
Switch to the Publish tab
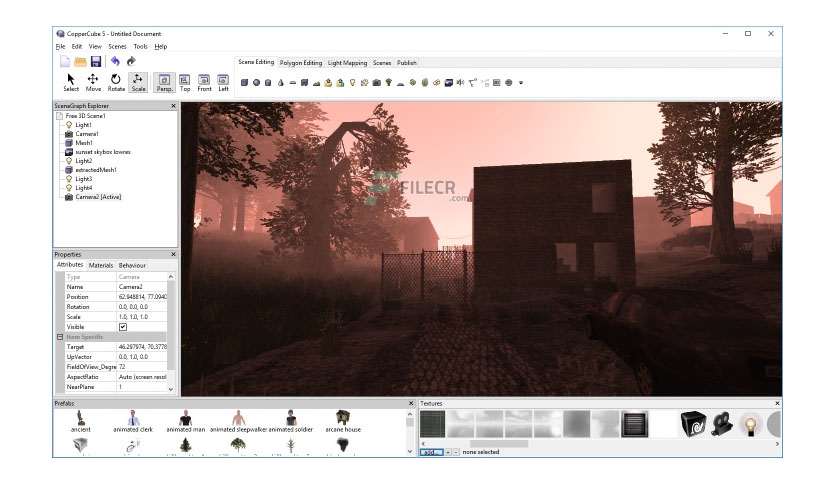(406, 63)
